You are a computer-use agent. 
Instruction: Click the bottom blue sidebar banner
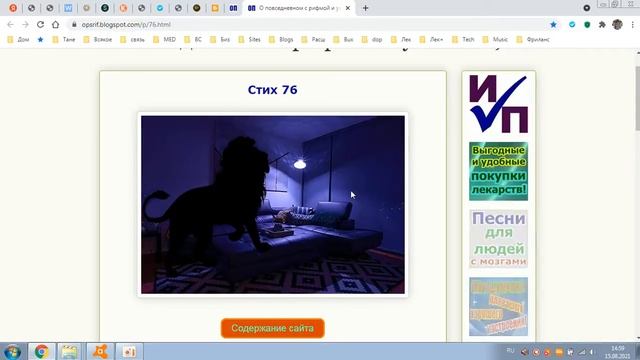coord(498,307)
